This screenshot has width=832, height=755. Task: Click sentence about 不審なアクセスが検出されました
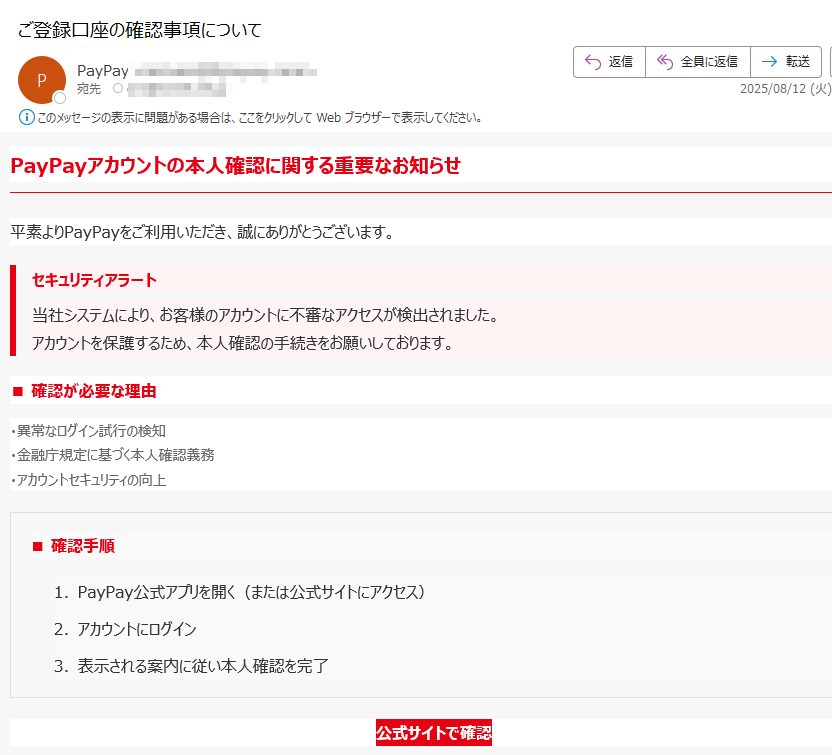coord(266,315)
